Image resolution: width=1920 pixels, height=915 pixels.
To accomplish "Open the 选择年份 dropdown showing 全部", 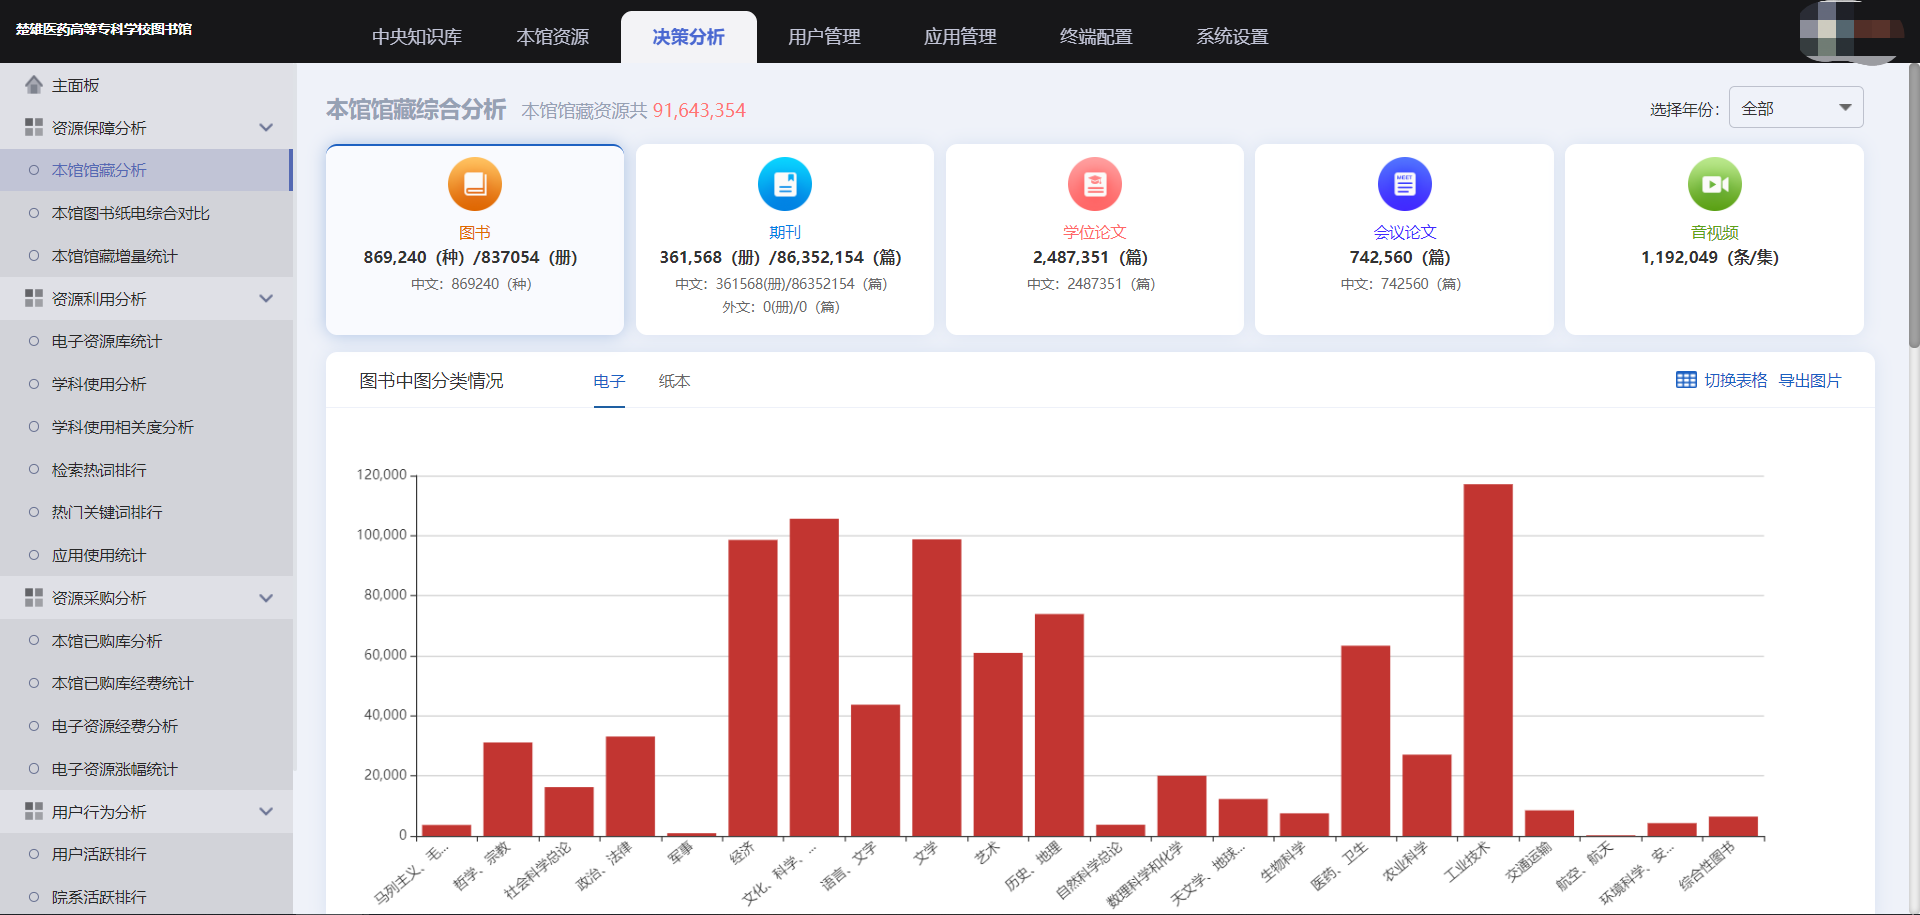I will (1795, 108).
